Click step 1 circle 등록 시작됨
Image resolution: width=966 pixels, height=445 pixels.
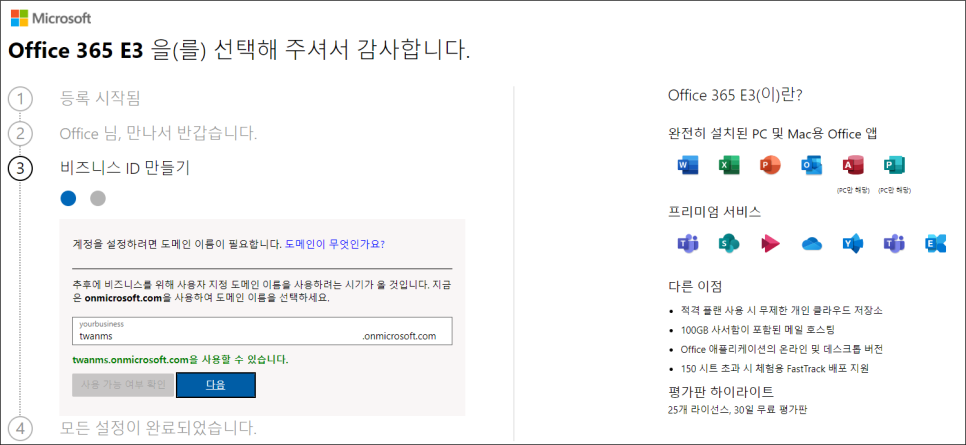[20, 99]
